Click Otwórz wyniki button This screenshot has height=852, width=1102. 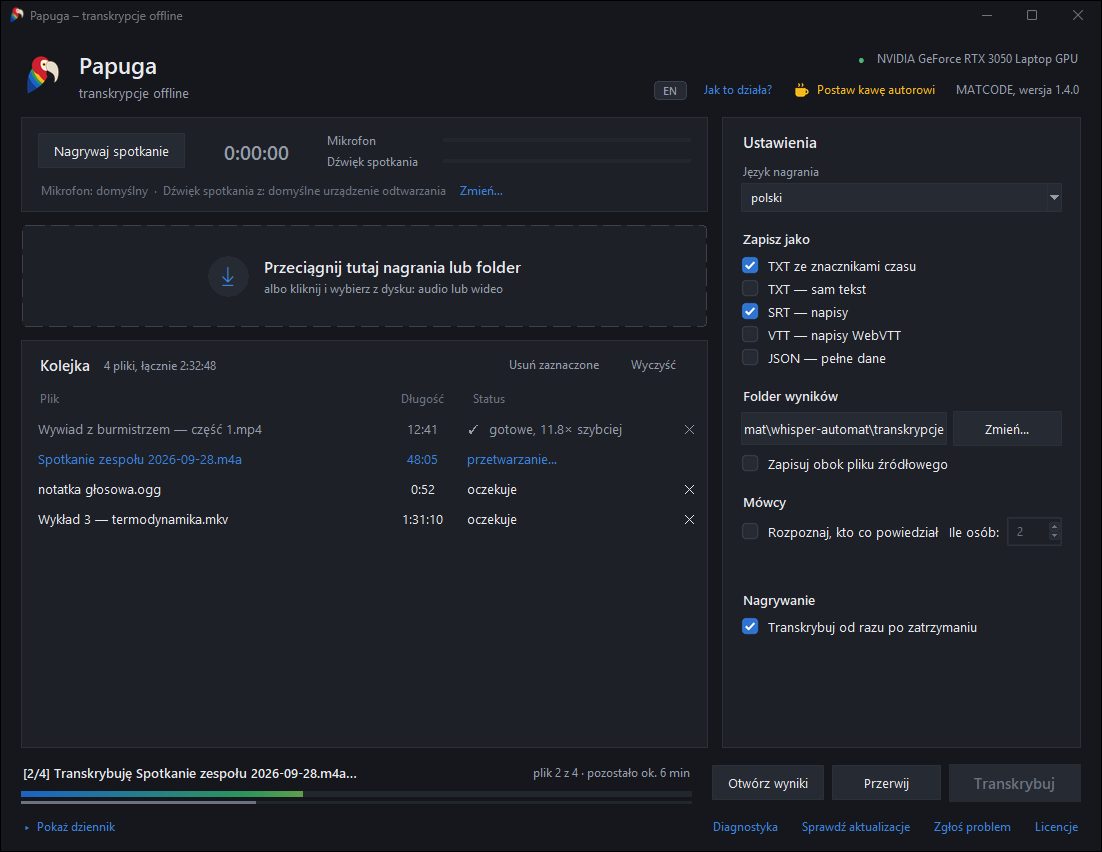pos(767,783)
